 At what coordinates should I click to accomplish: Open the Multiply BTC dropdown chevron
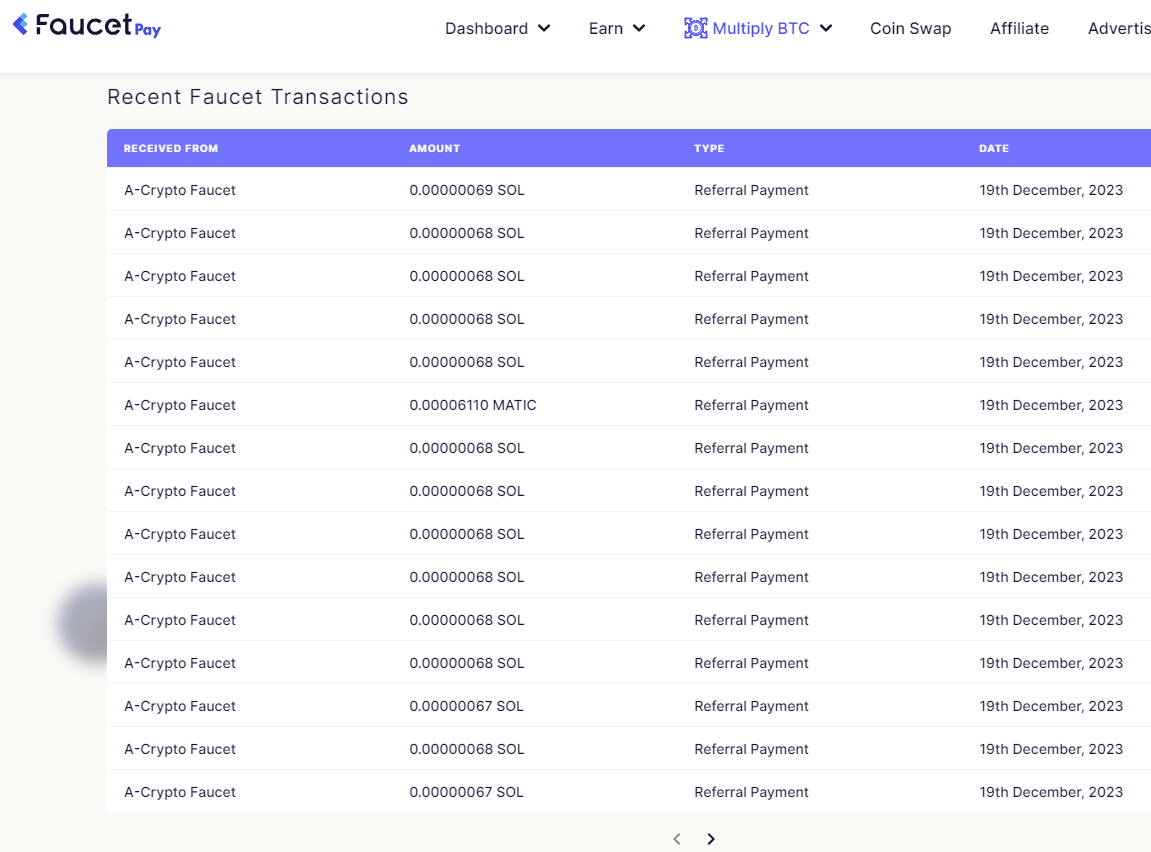point(826,28)
